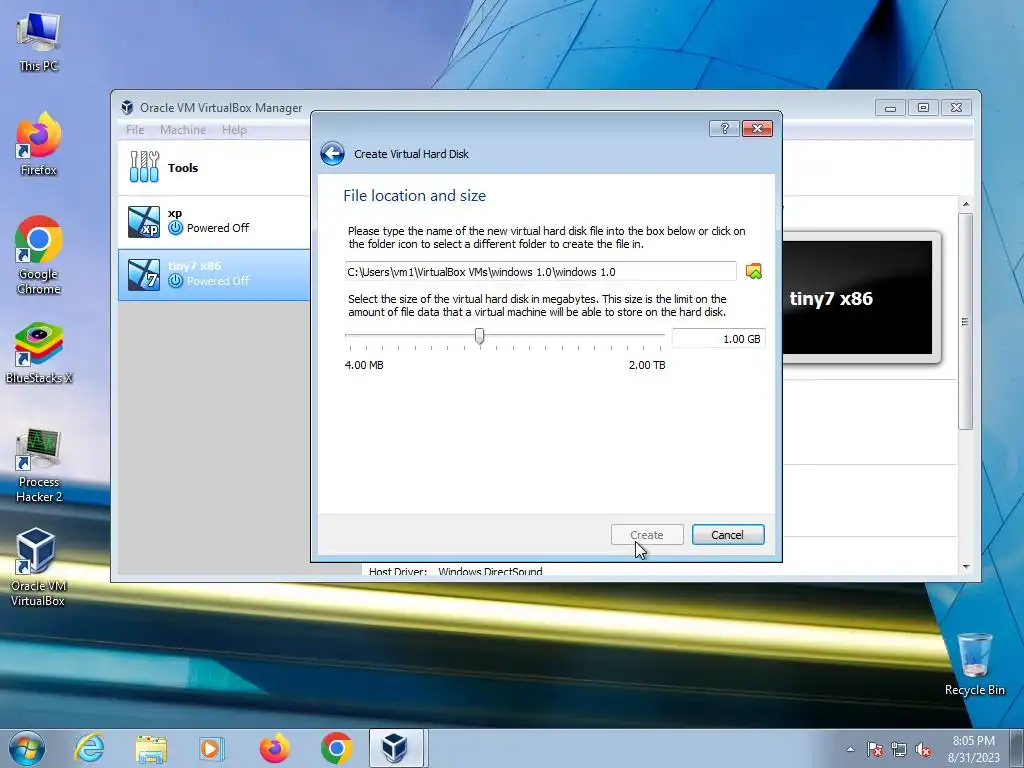
Task: Open the BlueStacks X desktop shortcut
Action: pos(39,353)
